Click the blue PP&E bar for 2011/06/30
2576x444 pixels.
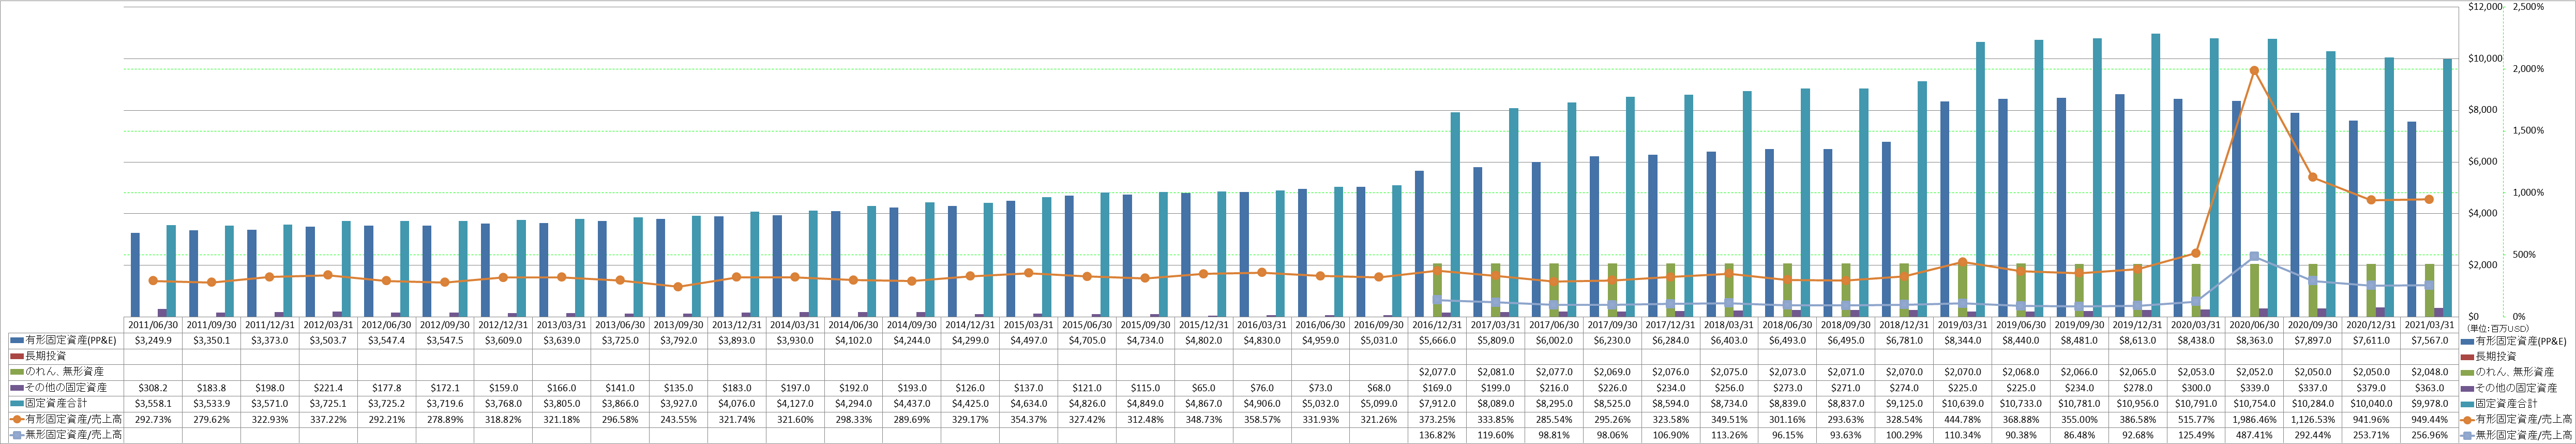(135, 275)
